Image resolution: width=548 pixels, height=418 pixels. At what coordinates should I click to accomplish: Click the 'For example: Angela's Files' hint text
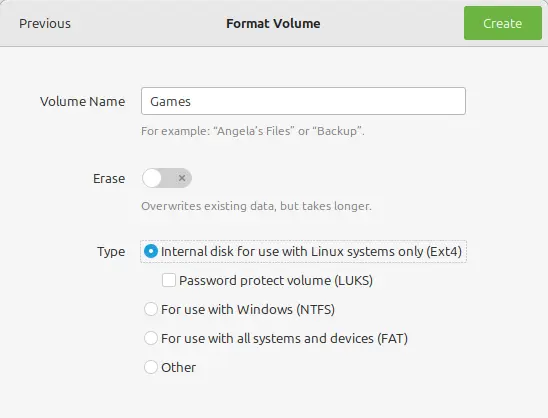pos(253,131)
